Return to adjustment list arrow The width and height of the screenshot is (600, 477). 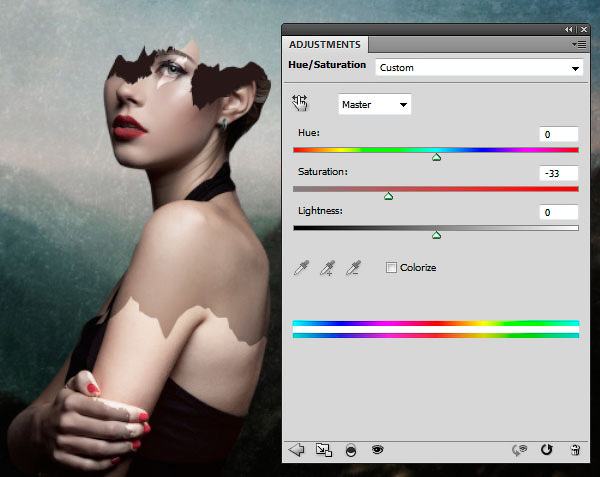[x=297, y=450]
